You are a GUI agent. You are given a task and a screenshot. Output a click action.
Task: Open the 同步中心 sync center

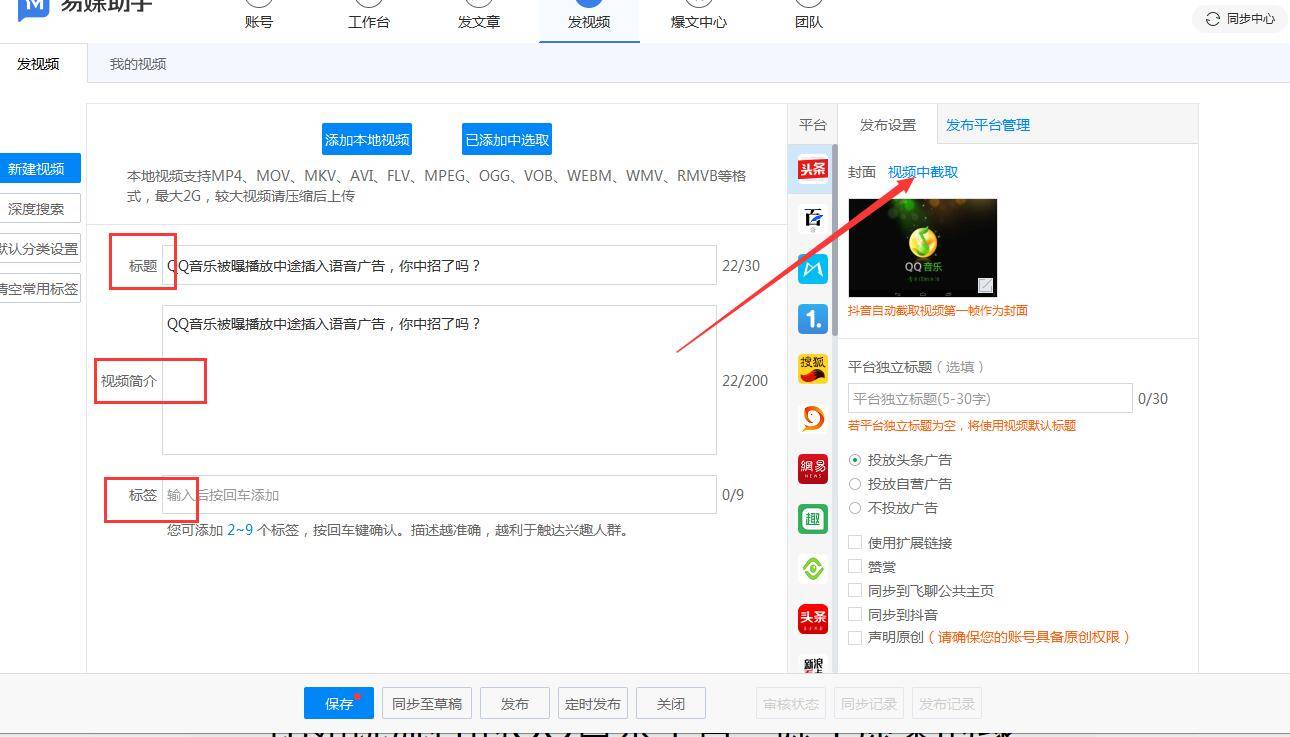[1240, 19]
